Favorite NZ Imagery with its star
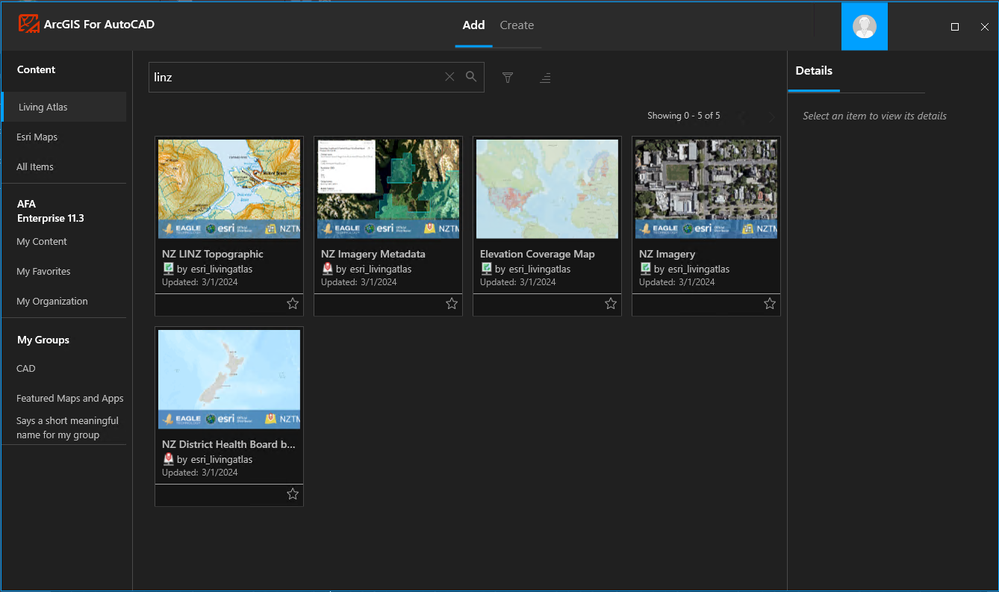The width and height of the screenshot is (999, 592). click(770, 303)
